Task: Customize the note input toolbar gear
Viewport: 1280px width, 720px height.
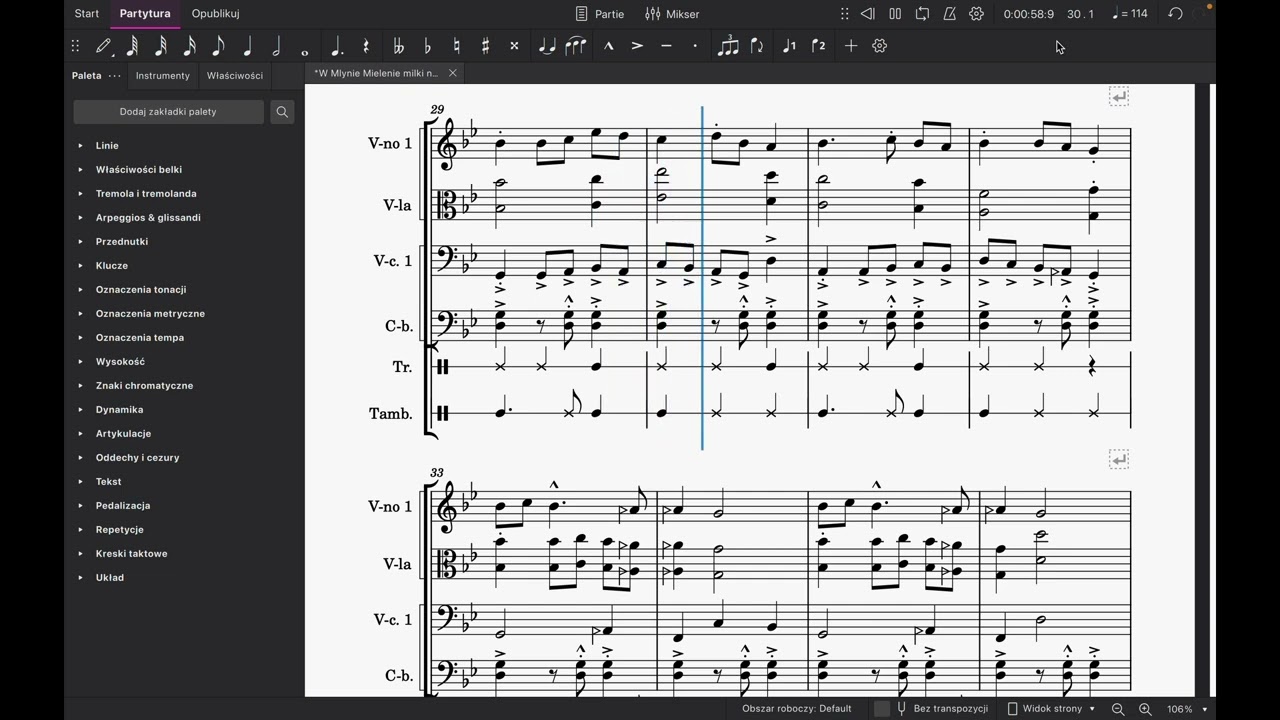Action: click(x=880, y=46)
